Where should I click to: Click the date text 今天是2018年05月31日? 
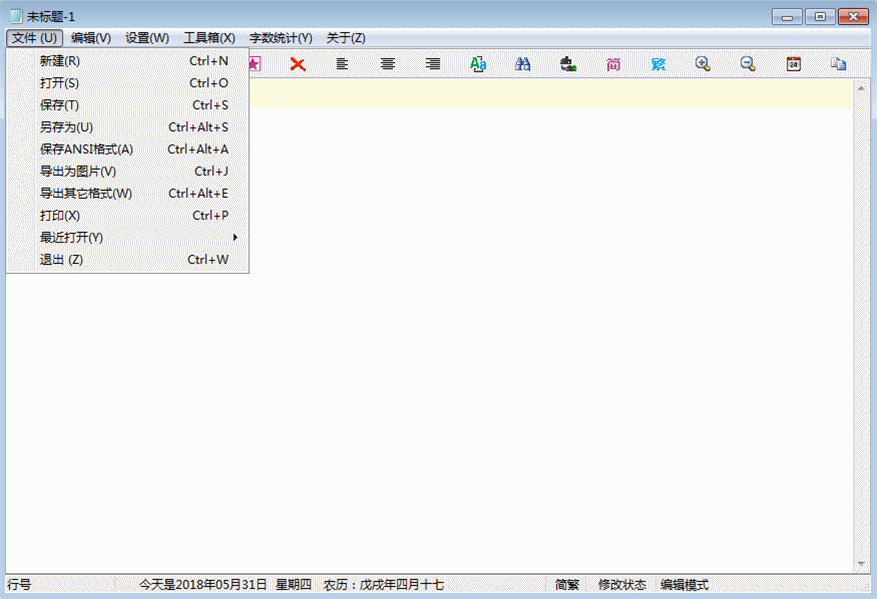click(203, 584)
